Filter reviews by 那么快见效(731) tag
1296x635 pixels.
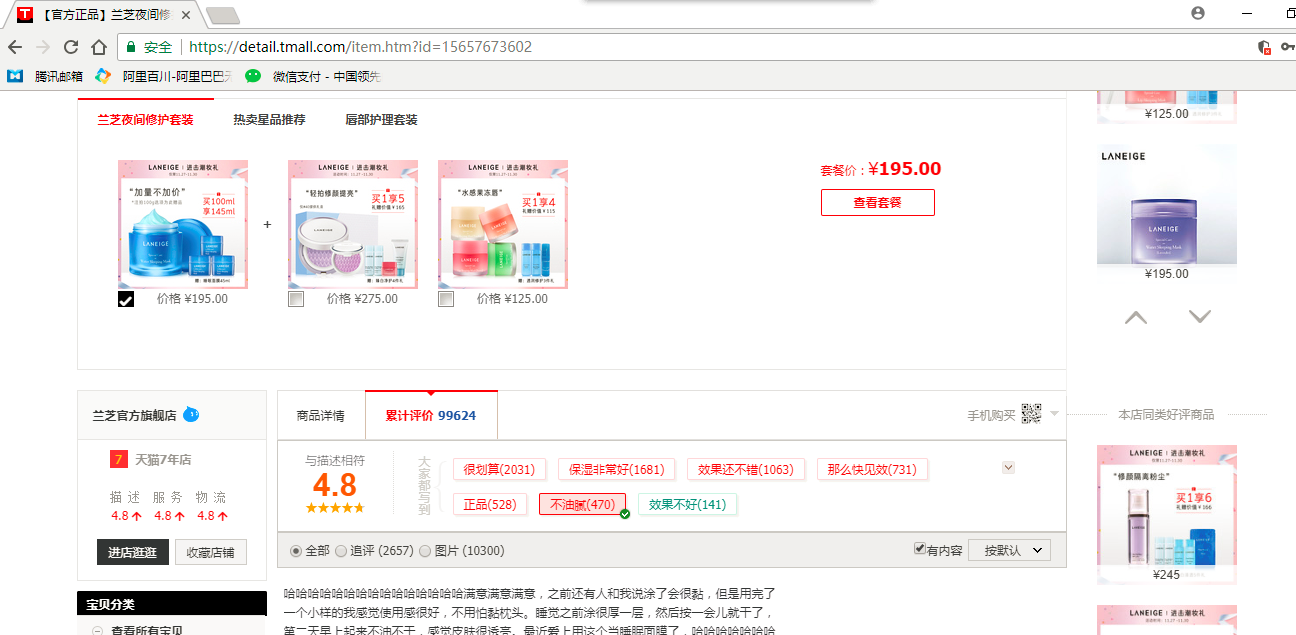click(872, 470)
